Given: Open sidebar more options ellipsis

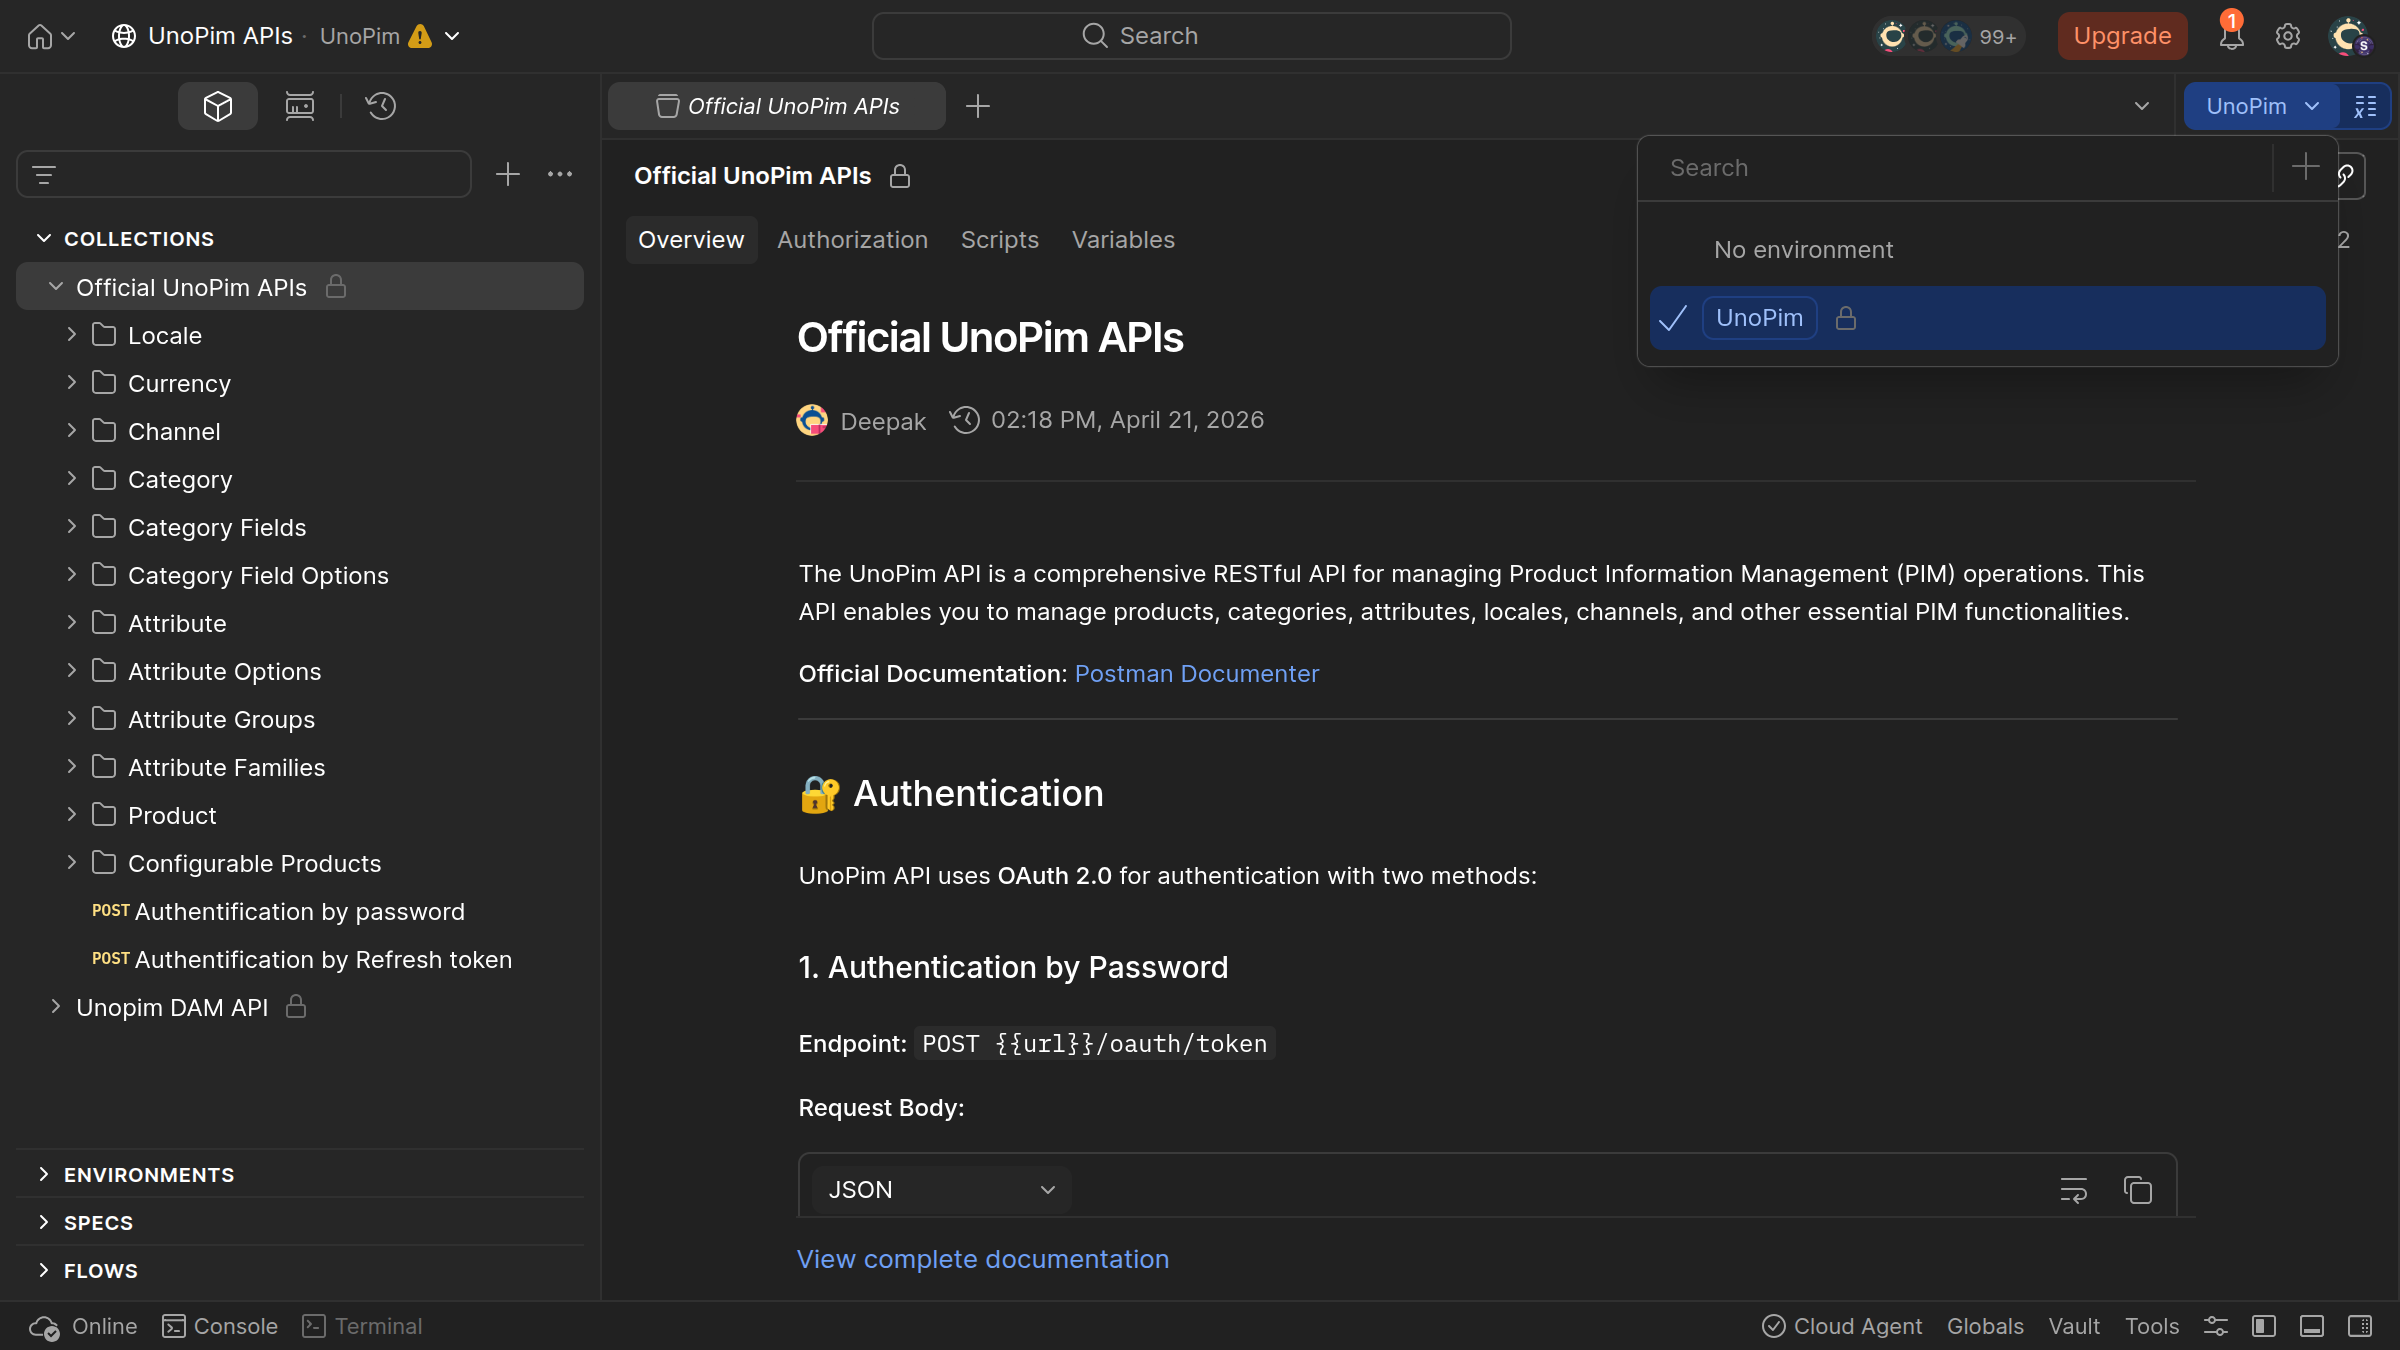Looking at the screenshot, I should 560,174.
